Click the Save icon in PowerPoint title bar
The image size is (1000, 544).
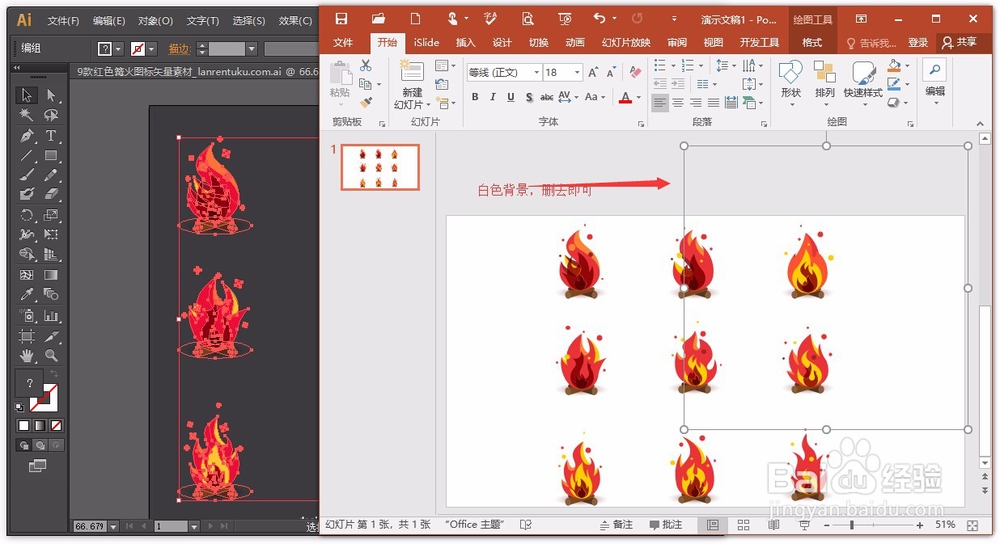click(x=342, y=18)
